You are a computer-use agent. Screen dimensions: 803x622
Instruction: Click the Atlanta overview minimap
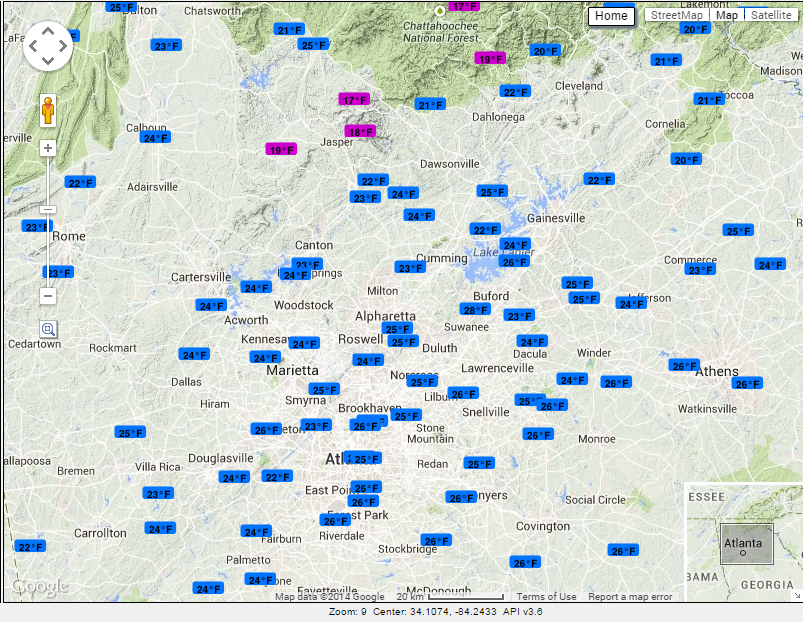tap(745, 544)
